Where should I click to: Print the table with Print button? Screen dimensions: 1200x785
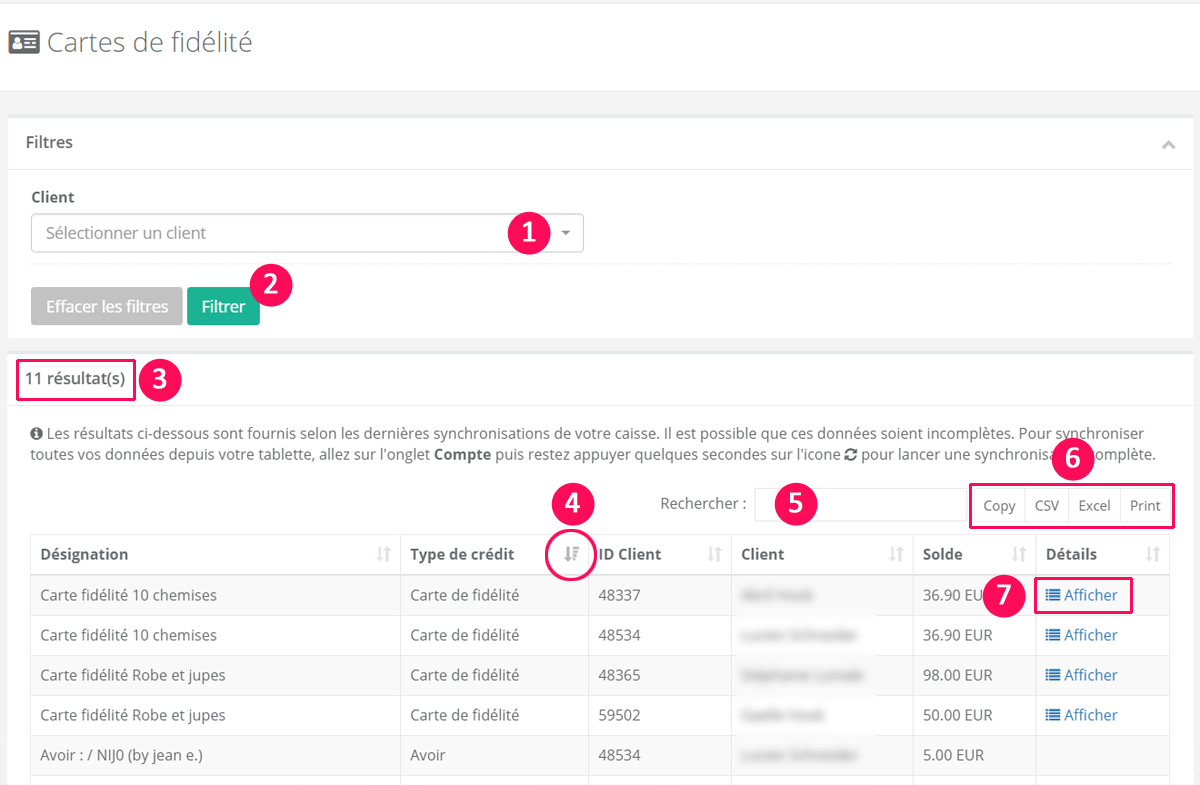pos(1145,505)
